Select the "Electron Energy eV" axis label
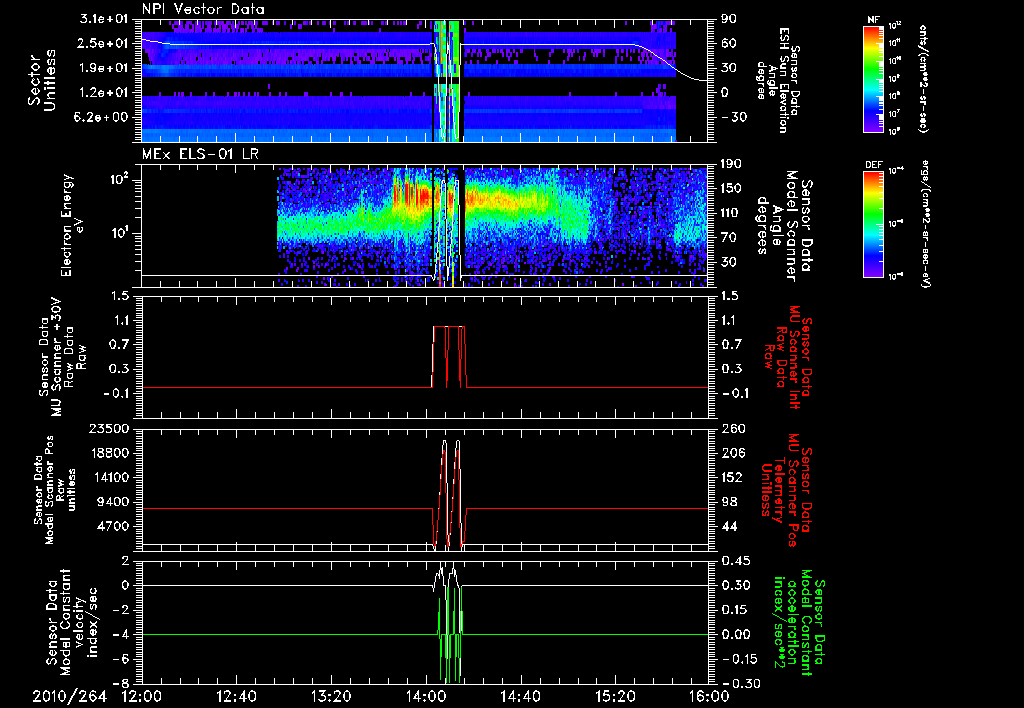 coord(74,225)
